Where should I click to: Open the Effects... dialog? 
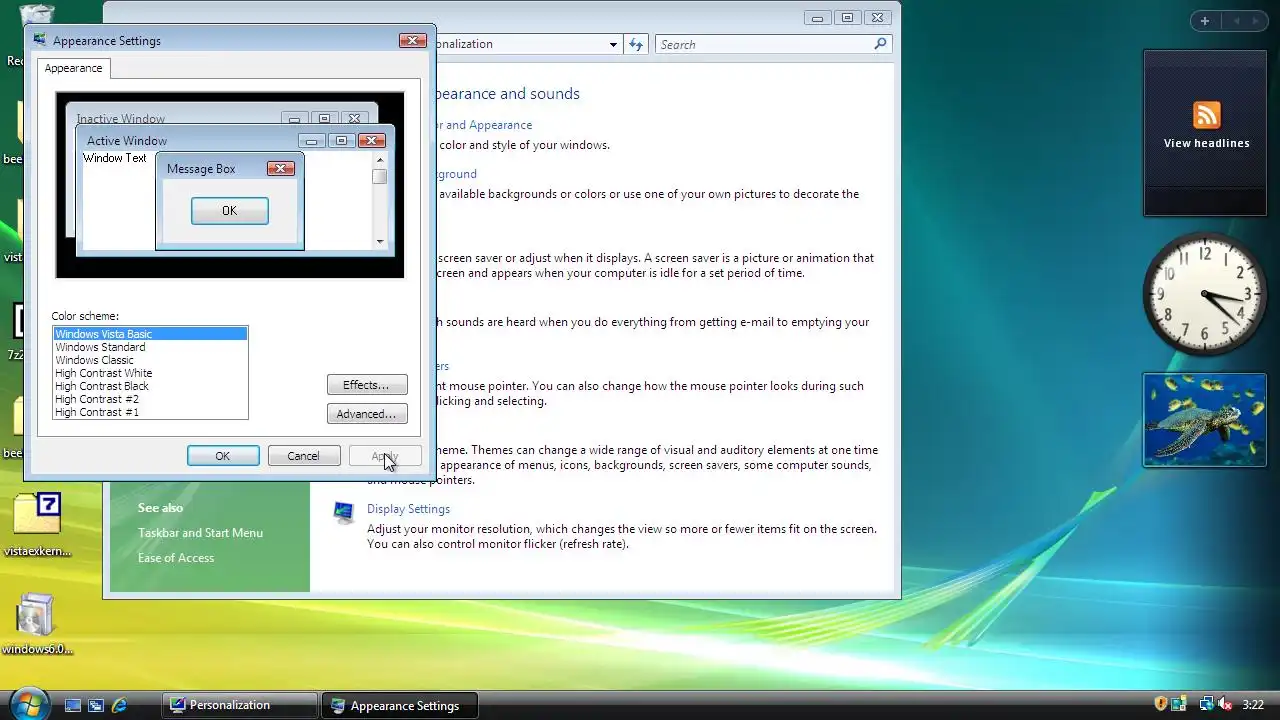(x=366, y=385)
